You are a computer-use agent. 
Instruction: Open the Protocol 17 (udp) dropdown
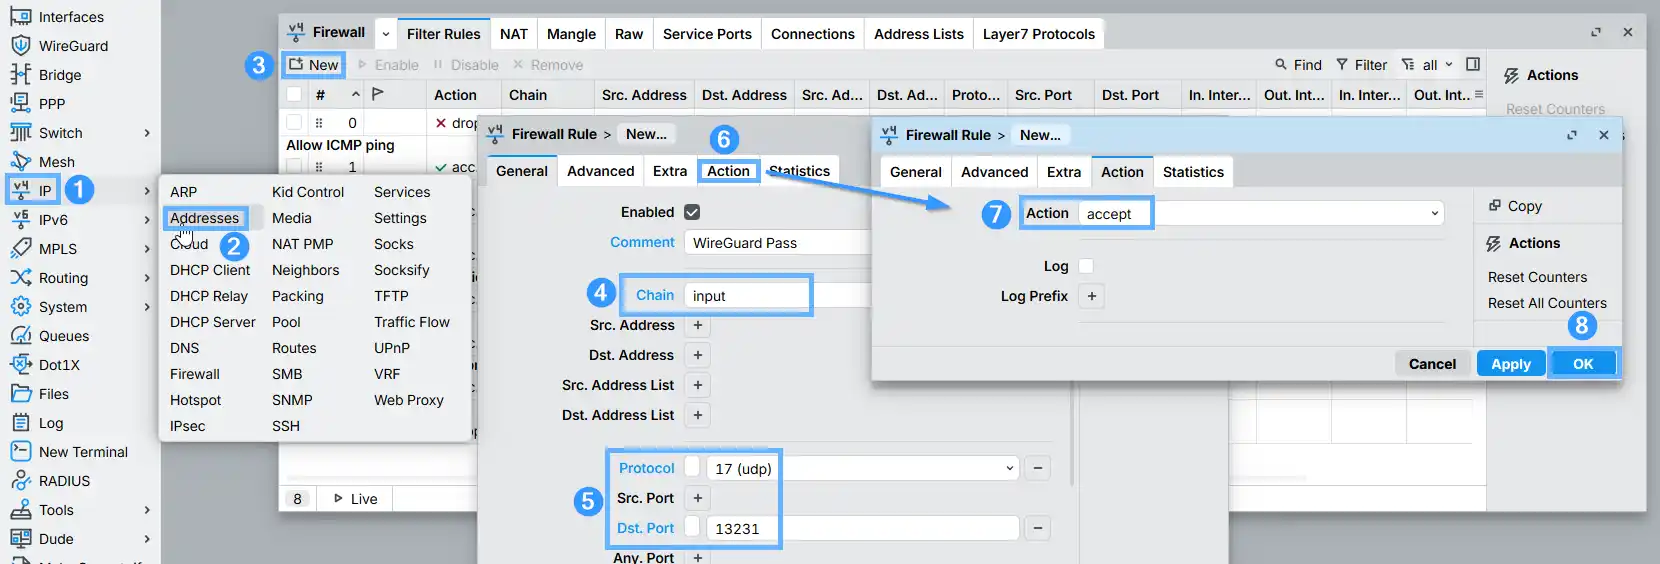[x=1010, y=468]
